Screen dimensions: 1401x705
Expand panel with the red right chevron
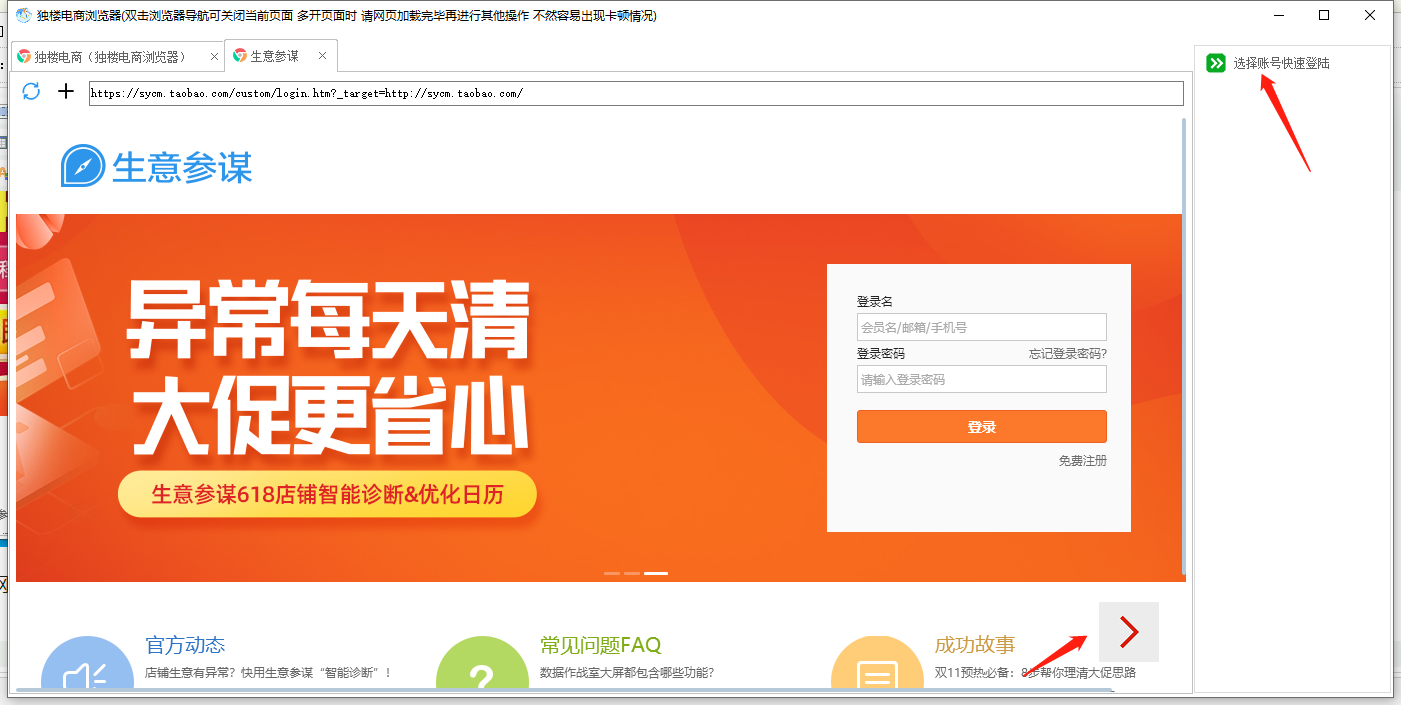pyautogui.click(x=1128, y=631)
